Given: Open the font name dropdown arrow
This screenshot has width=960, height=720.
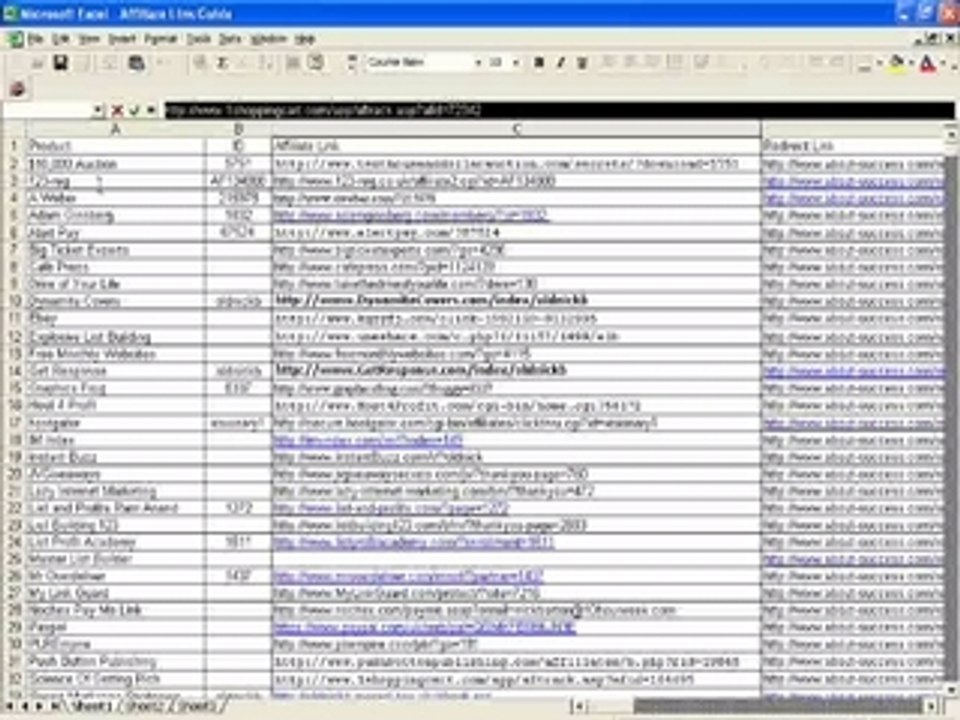Looking at the screenshot, I should pyautogui.click(x=478, y=62).
